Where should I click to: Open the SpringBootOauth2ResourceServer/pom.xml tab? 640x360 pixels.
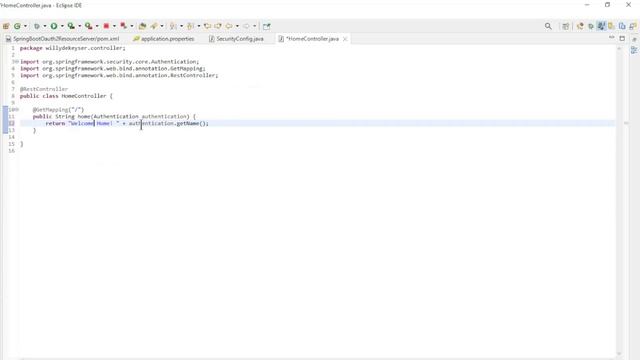pyautogui.click(x=62, y=39)
